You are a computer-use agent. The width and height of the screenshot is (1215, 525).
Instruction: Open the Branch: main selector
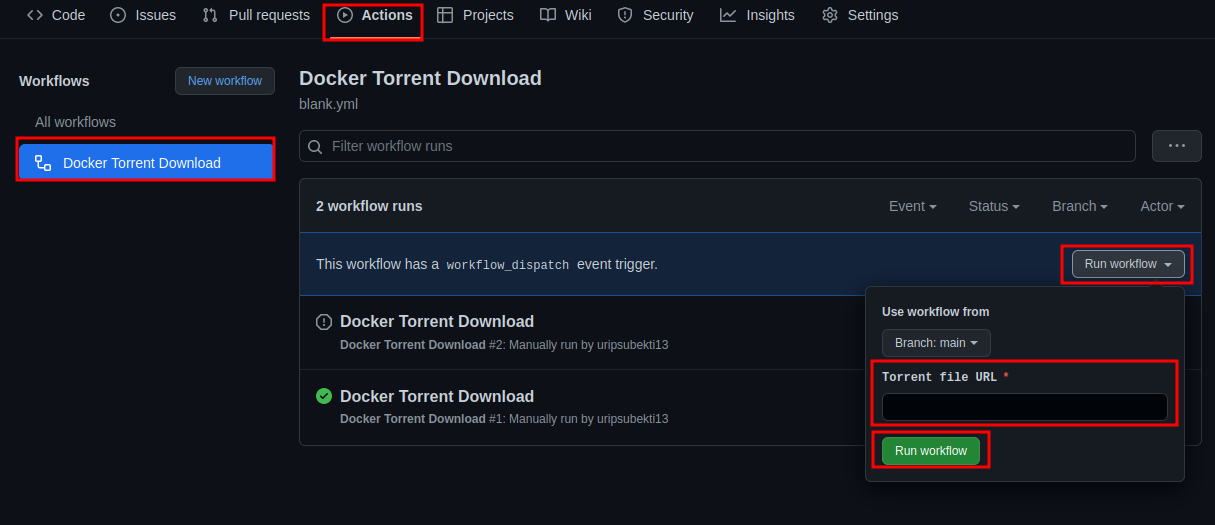[936, 343]
